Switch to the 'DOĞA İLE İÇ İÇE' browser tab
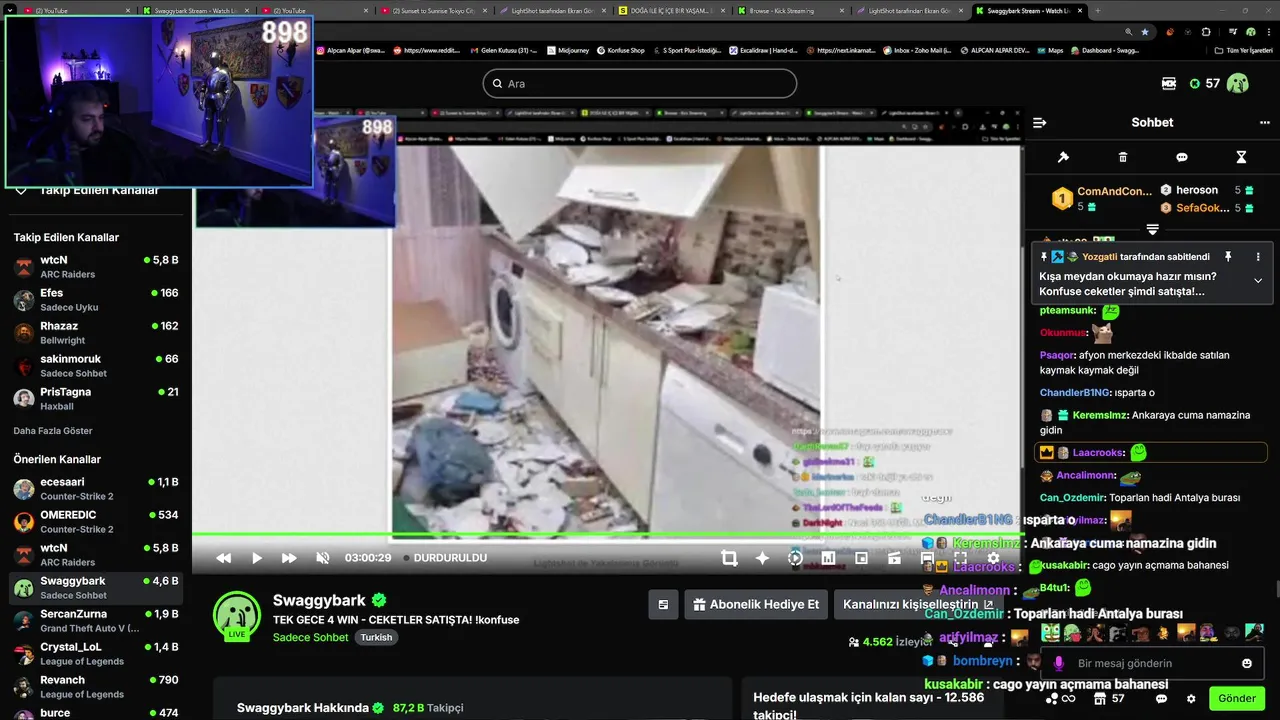Image resolution: width=1280 pixels, height=720 pixels. [x=670, y=10]
